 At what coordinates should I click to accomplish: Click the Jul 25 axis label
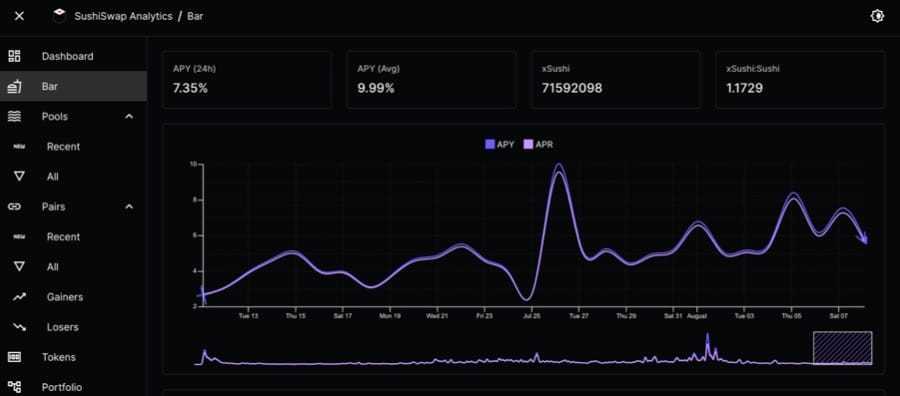(532, 316)
